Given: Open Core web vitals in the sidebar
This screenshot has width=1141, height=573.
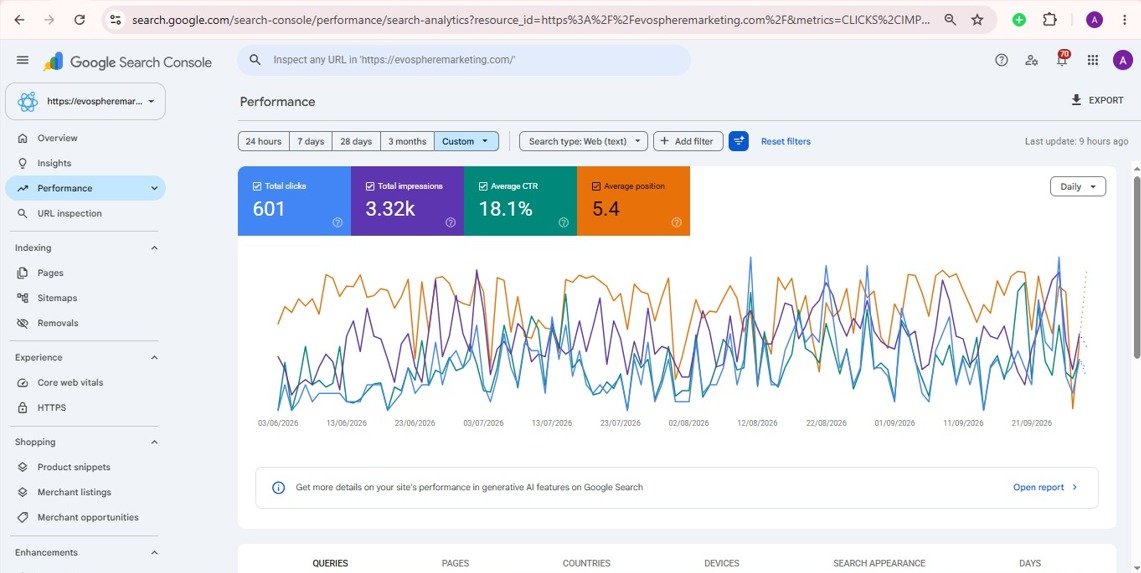Looking at the screenshot, I should point(85,382).
